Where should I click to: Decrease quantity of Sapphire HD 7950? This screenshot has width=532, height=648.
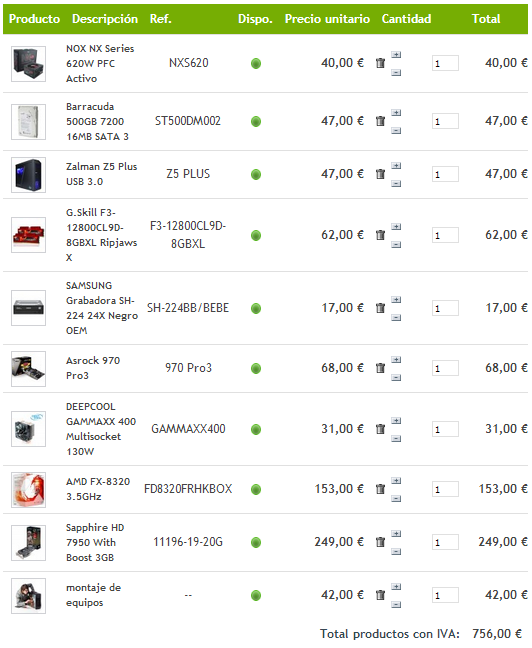coord(396,551)
